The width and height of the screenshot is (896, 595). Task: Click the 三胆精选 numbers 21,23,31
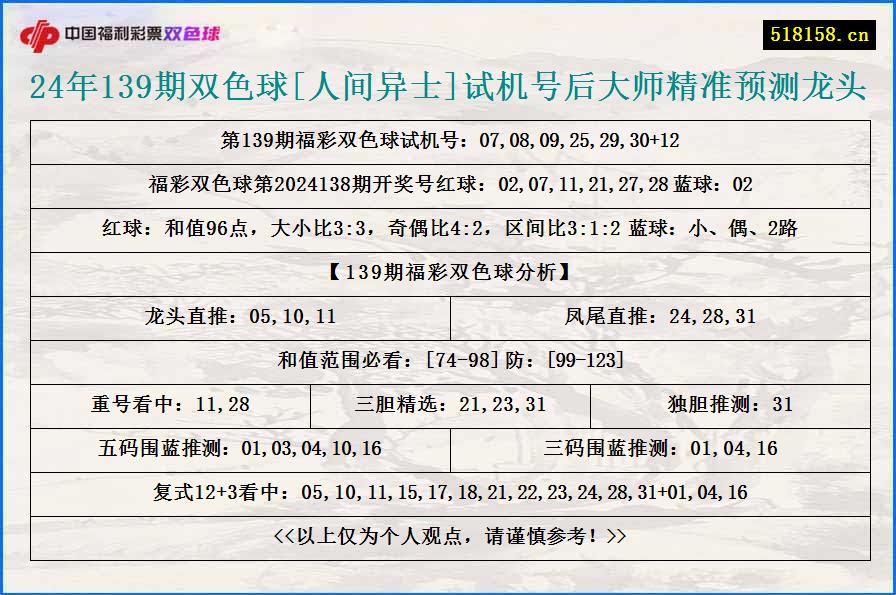450,405
